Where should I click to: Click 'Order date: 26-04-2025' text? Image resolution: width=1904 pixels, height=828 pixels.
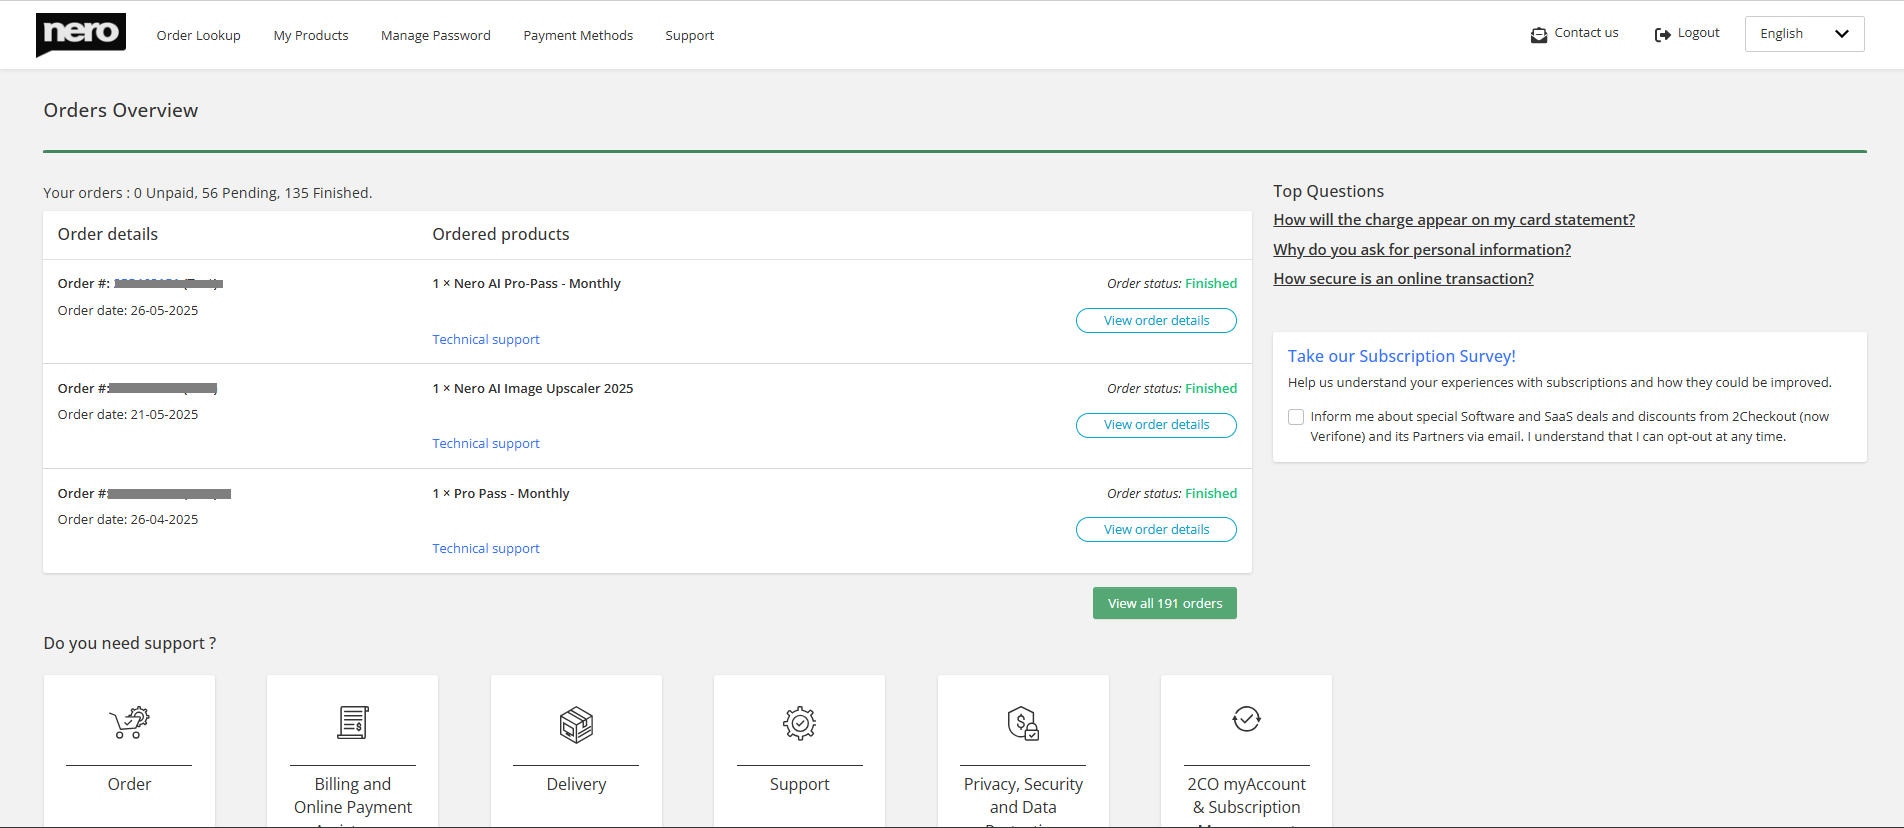coord(128,520)
